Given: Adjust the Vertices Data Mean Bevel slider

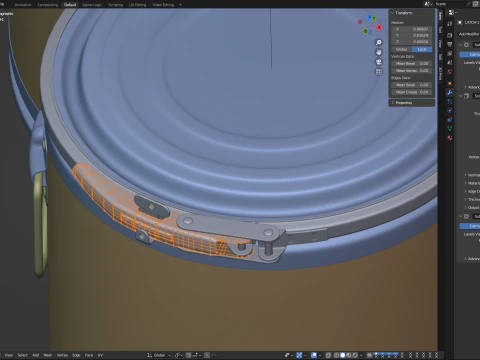Looking at the screenshot, I should 412,63.
